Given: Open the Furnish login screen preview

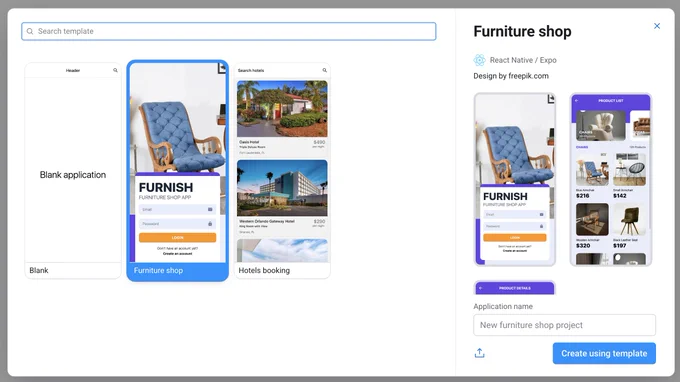Looking at the screenshot, I should (x=515, y=179).
